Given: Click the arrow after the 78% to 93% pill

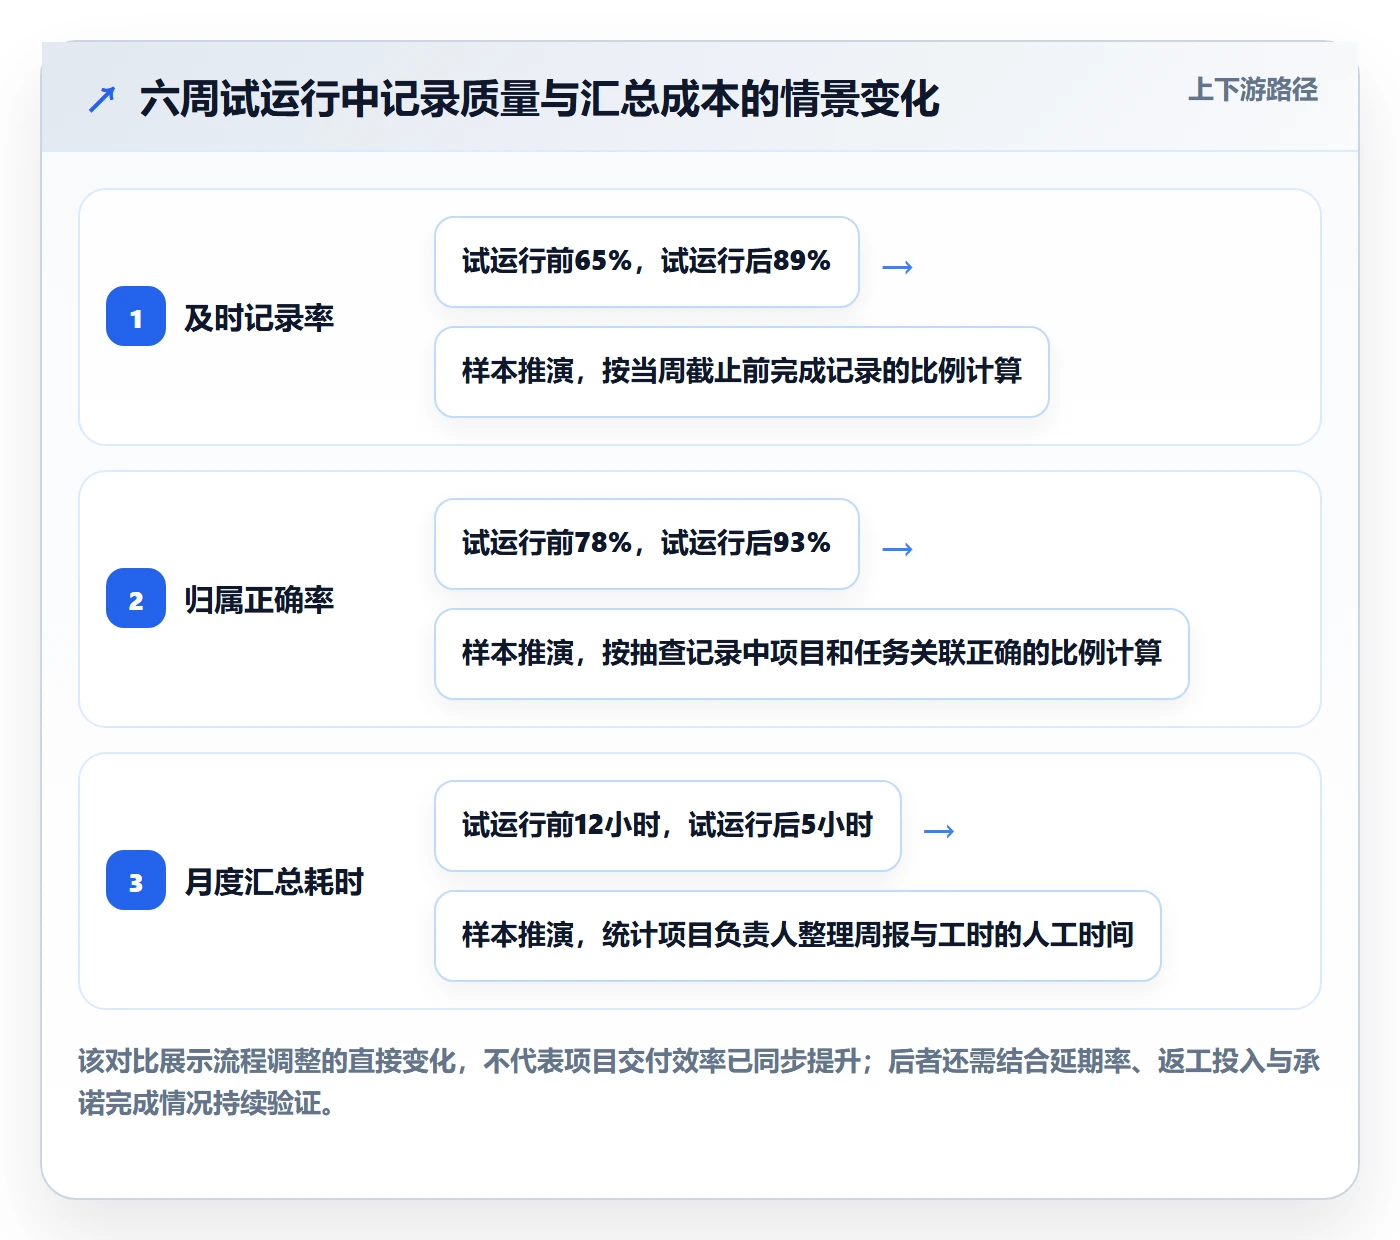Looking at the screenshot, I should point(898,549).
